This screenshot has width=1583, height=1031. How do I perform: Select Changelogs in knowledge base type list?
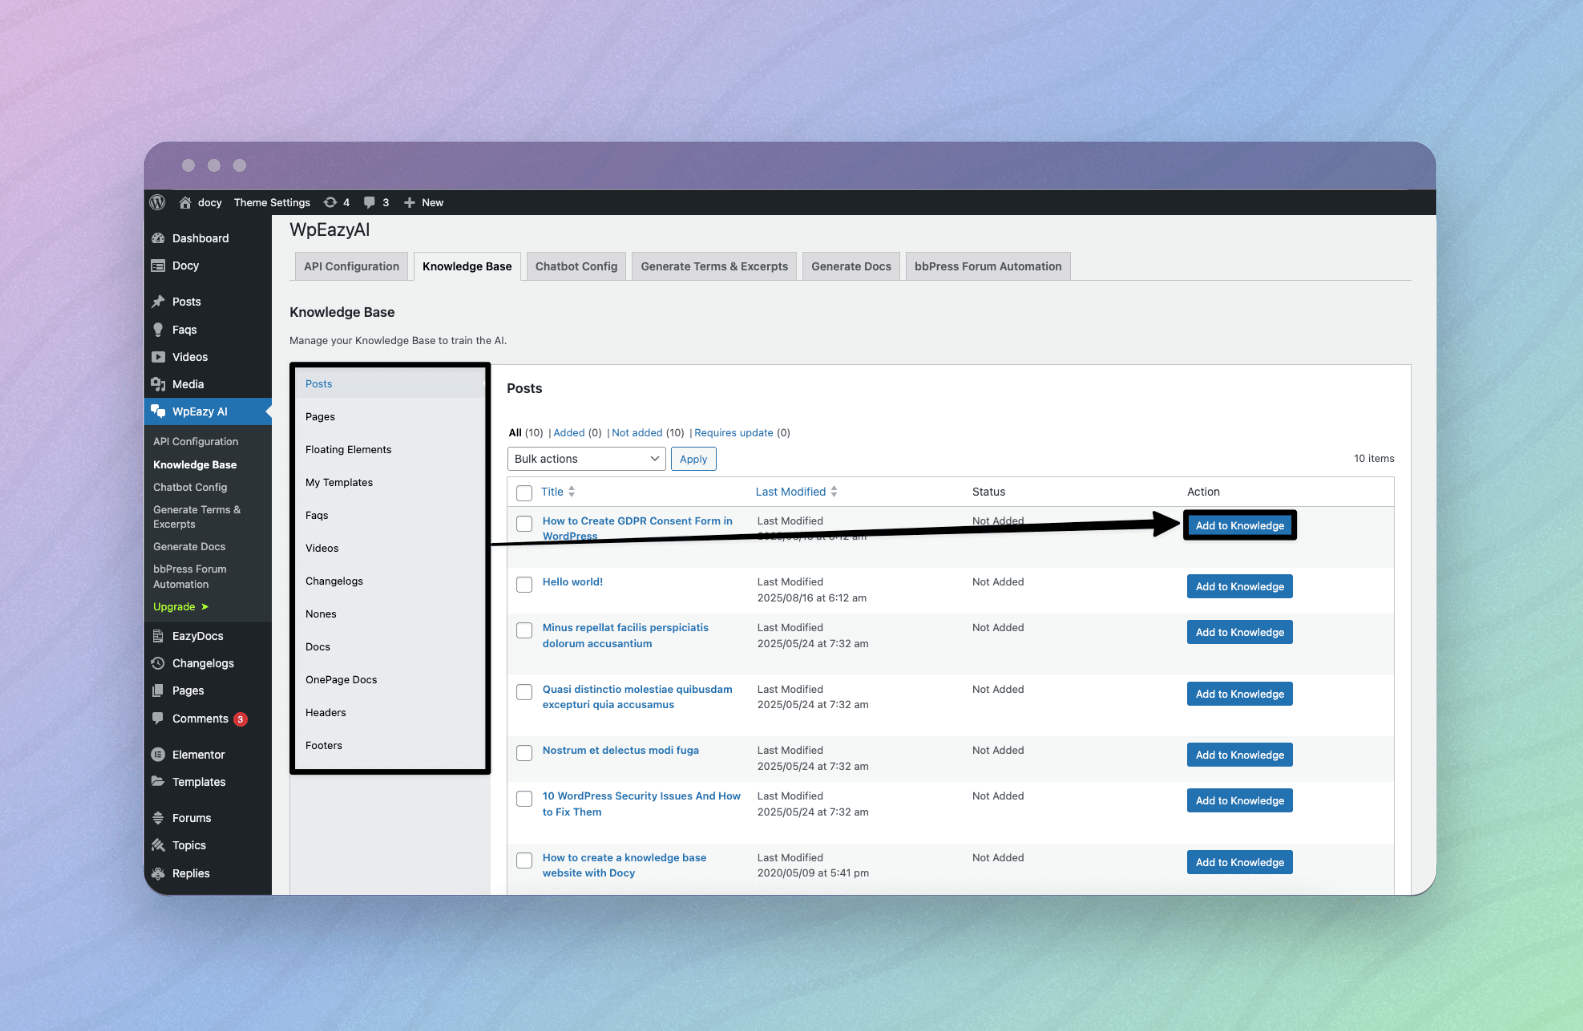334,581
